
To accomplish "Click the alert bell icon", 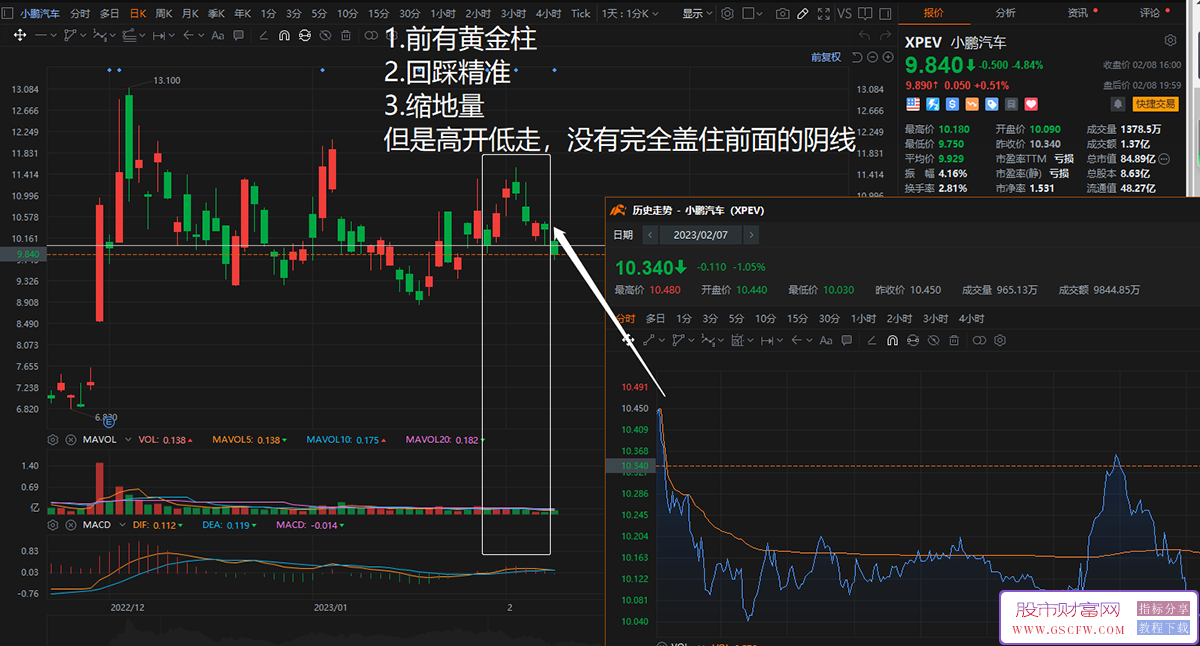I will 1117,104.
